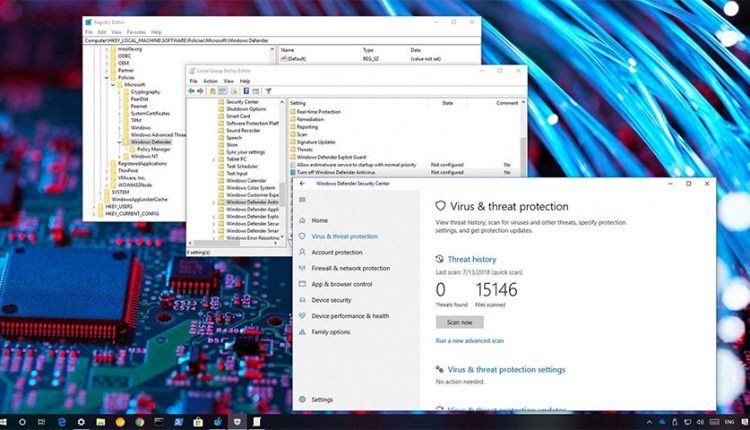Click the App & browser control window icon
The height and width of the screenshot is (430, 750).
point(302,284)
